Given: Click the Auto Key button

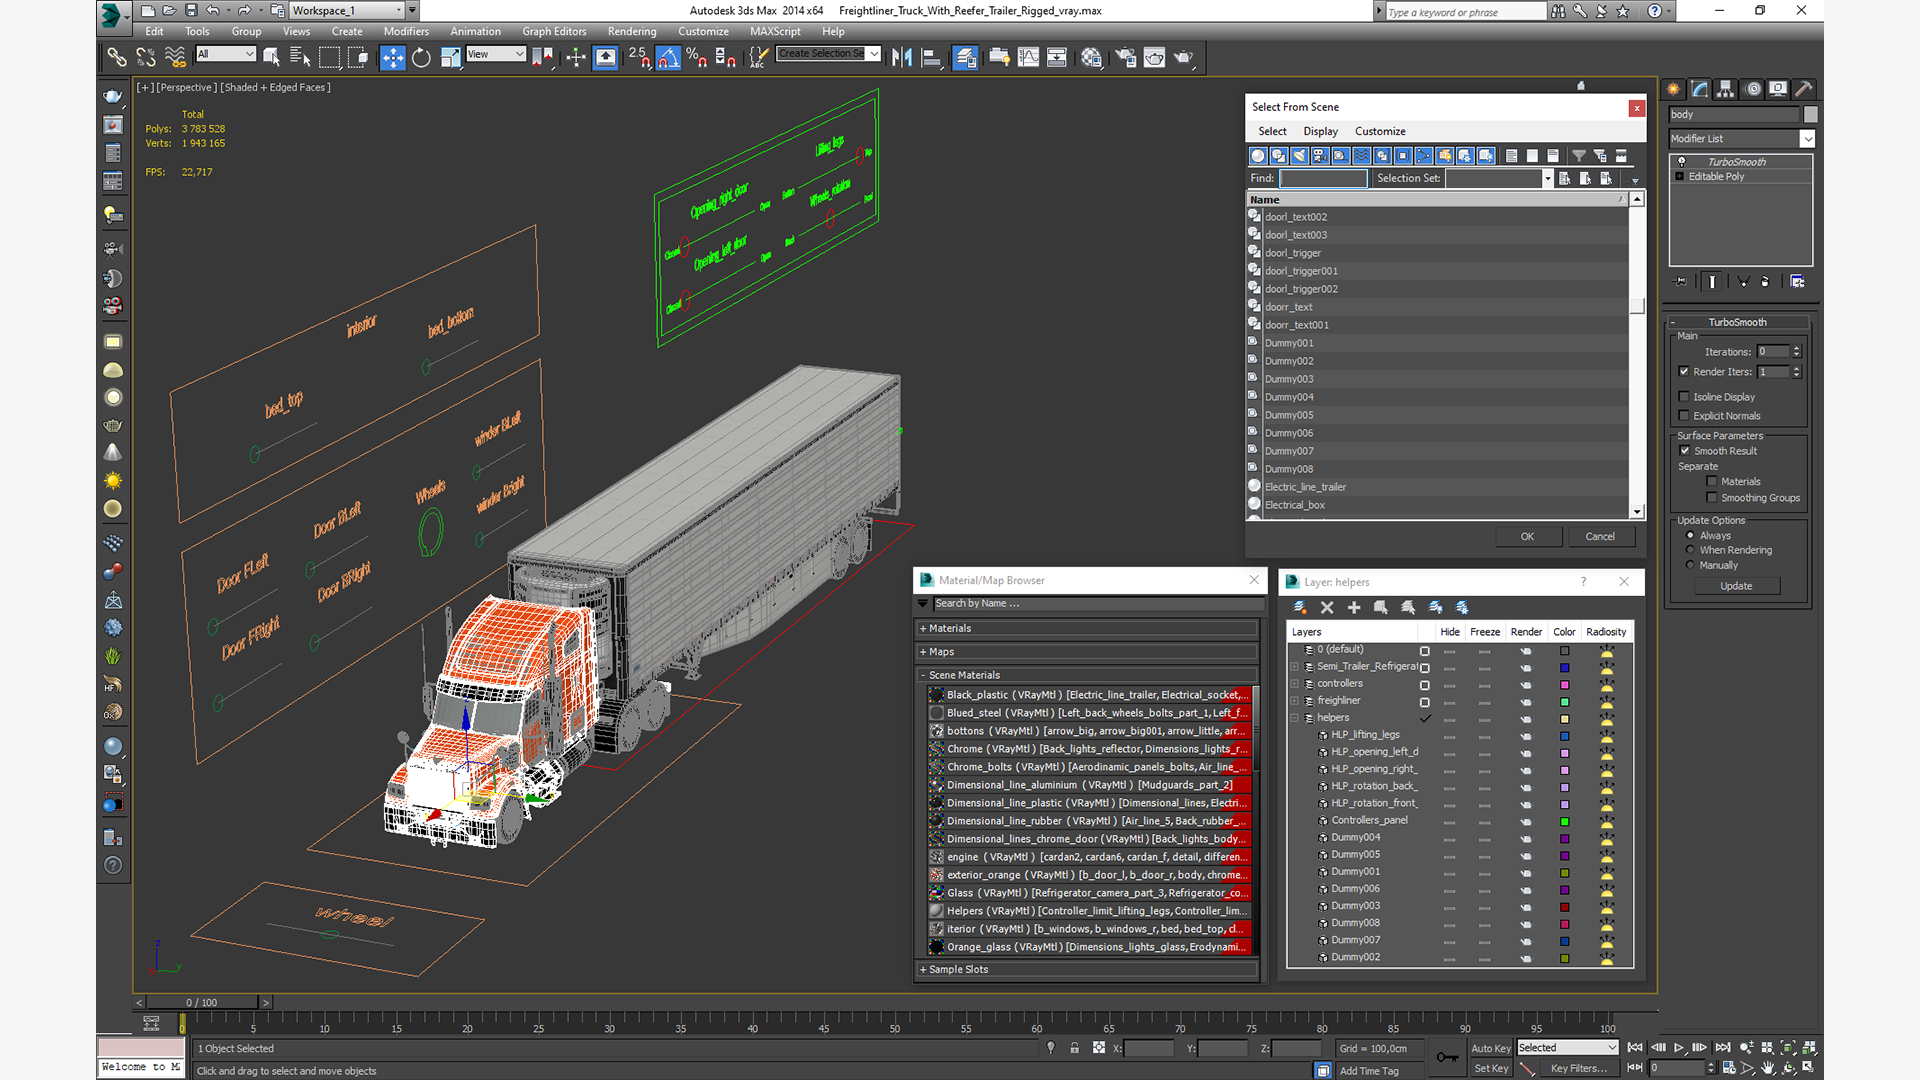Looking at the screenshot, I should 1490,1048.
